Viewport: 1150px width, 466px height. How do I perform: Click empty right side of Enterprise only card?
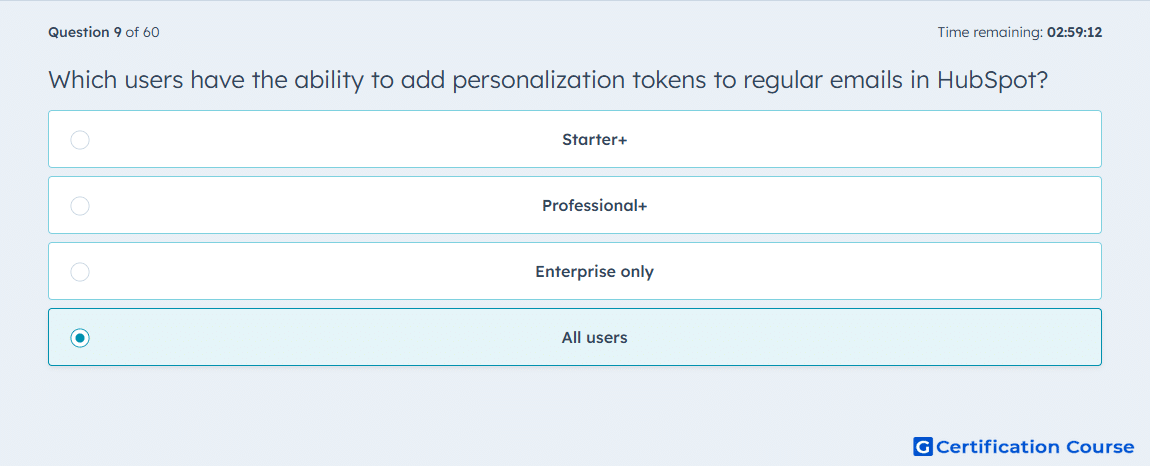pos(880,271)
